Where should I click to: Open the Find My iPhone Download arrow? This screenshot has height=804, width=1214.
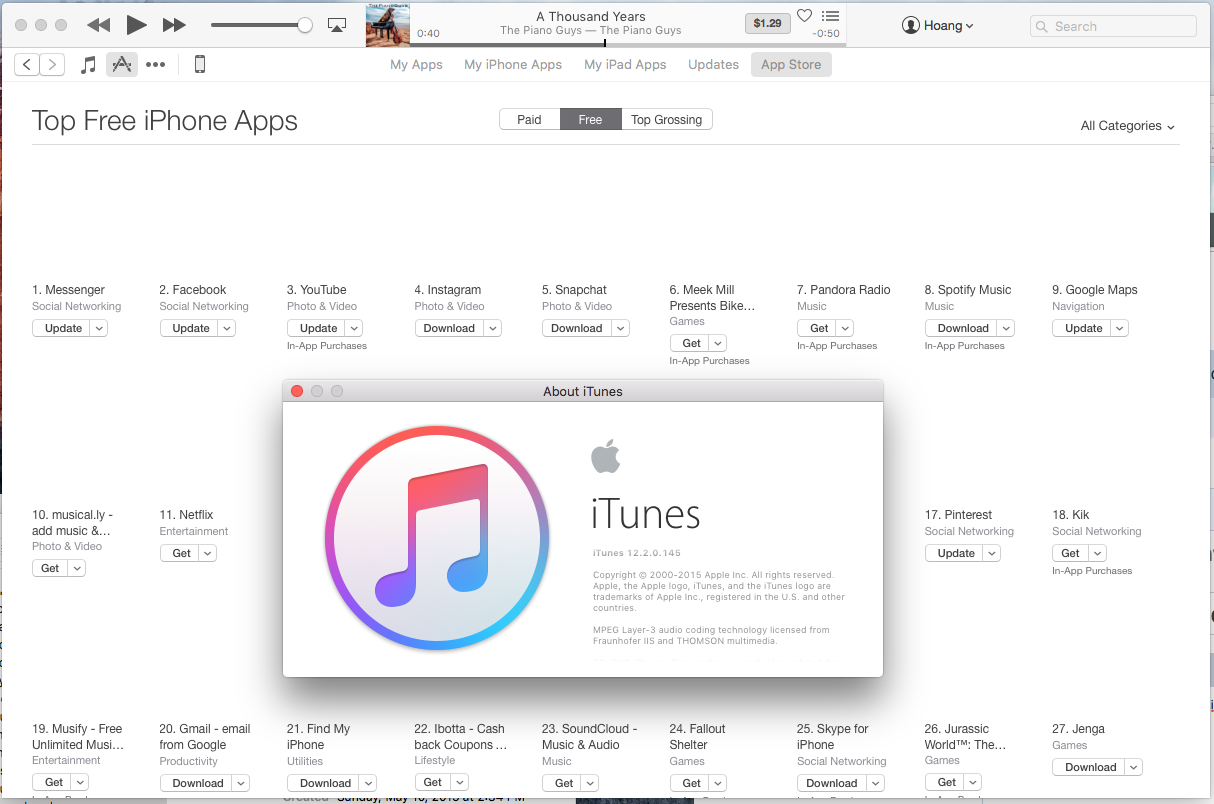click(368, 783)
